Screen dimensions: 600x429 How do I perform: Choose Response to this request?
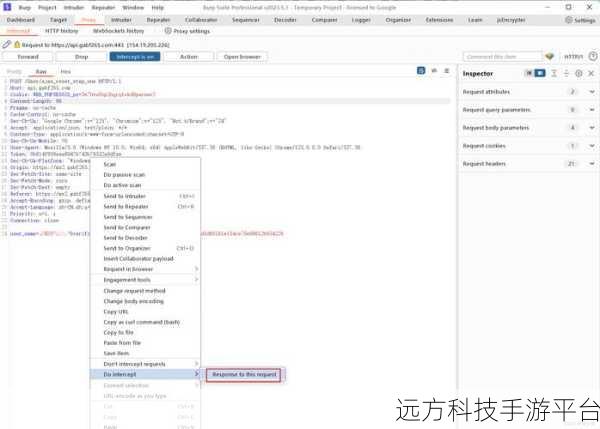point(244,374)
